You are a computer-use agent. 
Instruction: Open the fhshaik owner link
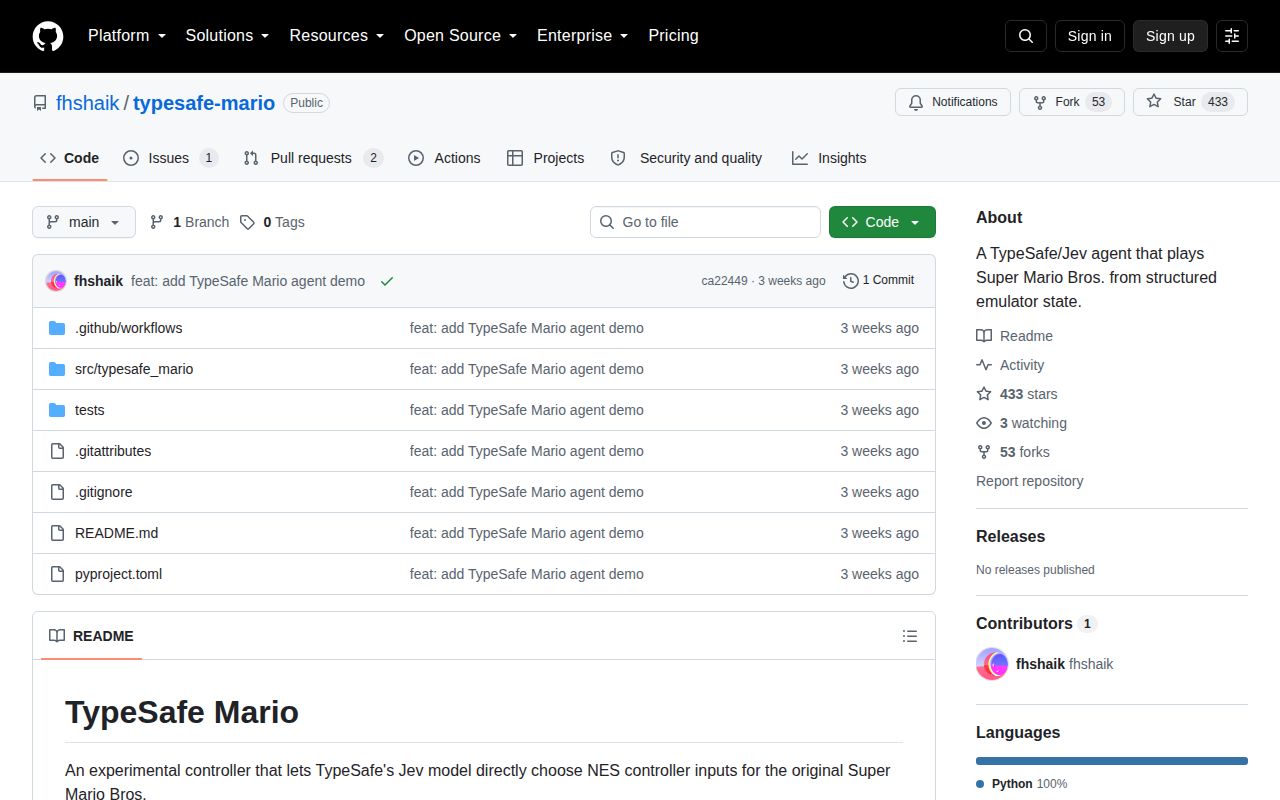[x=88, y=103]
